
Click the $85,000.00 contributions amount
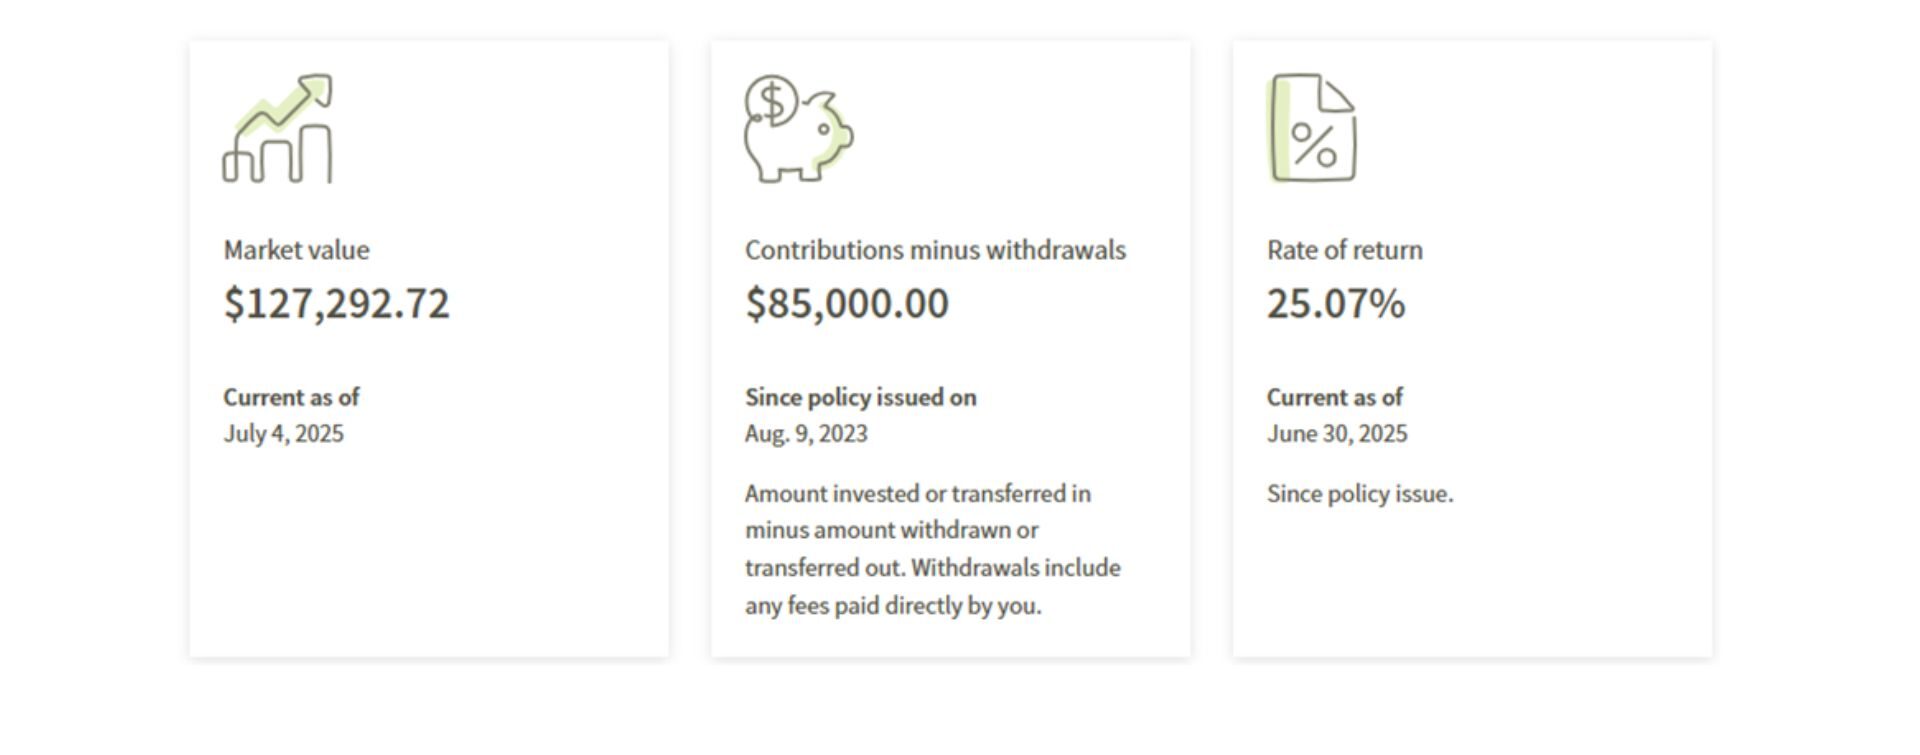click(x=847, y=303)
